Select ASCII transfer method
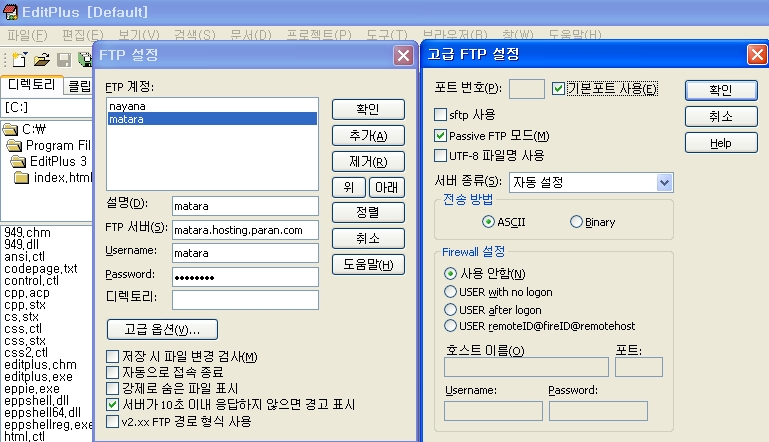 click(488, 222)
